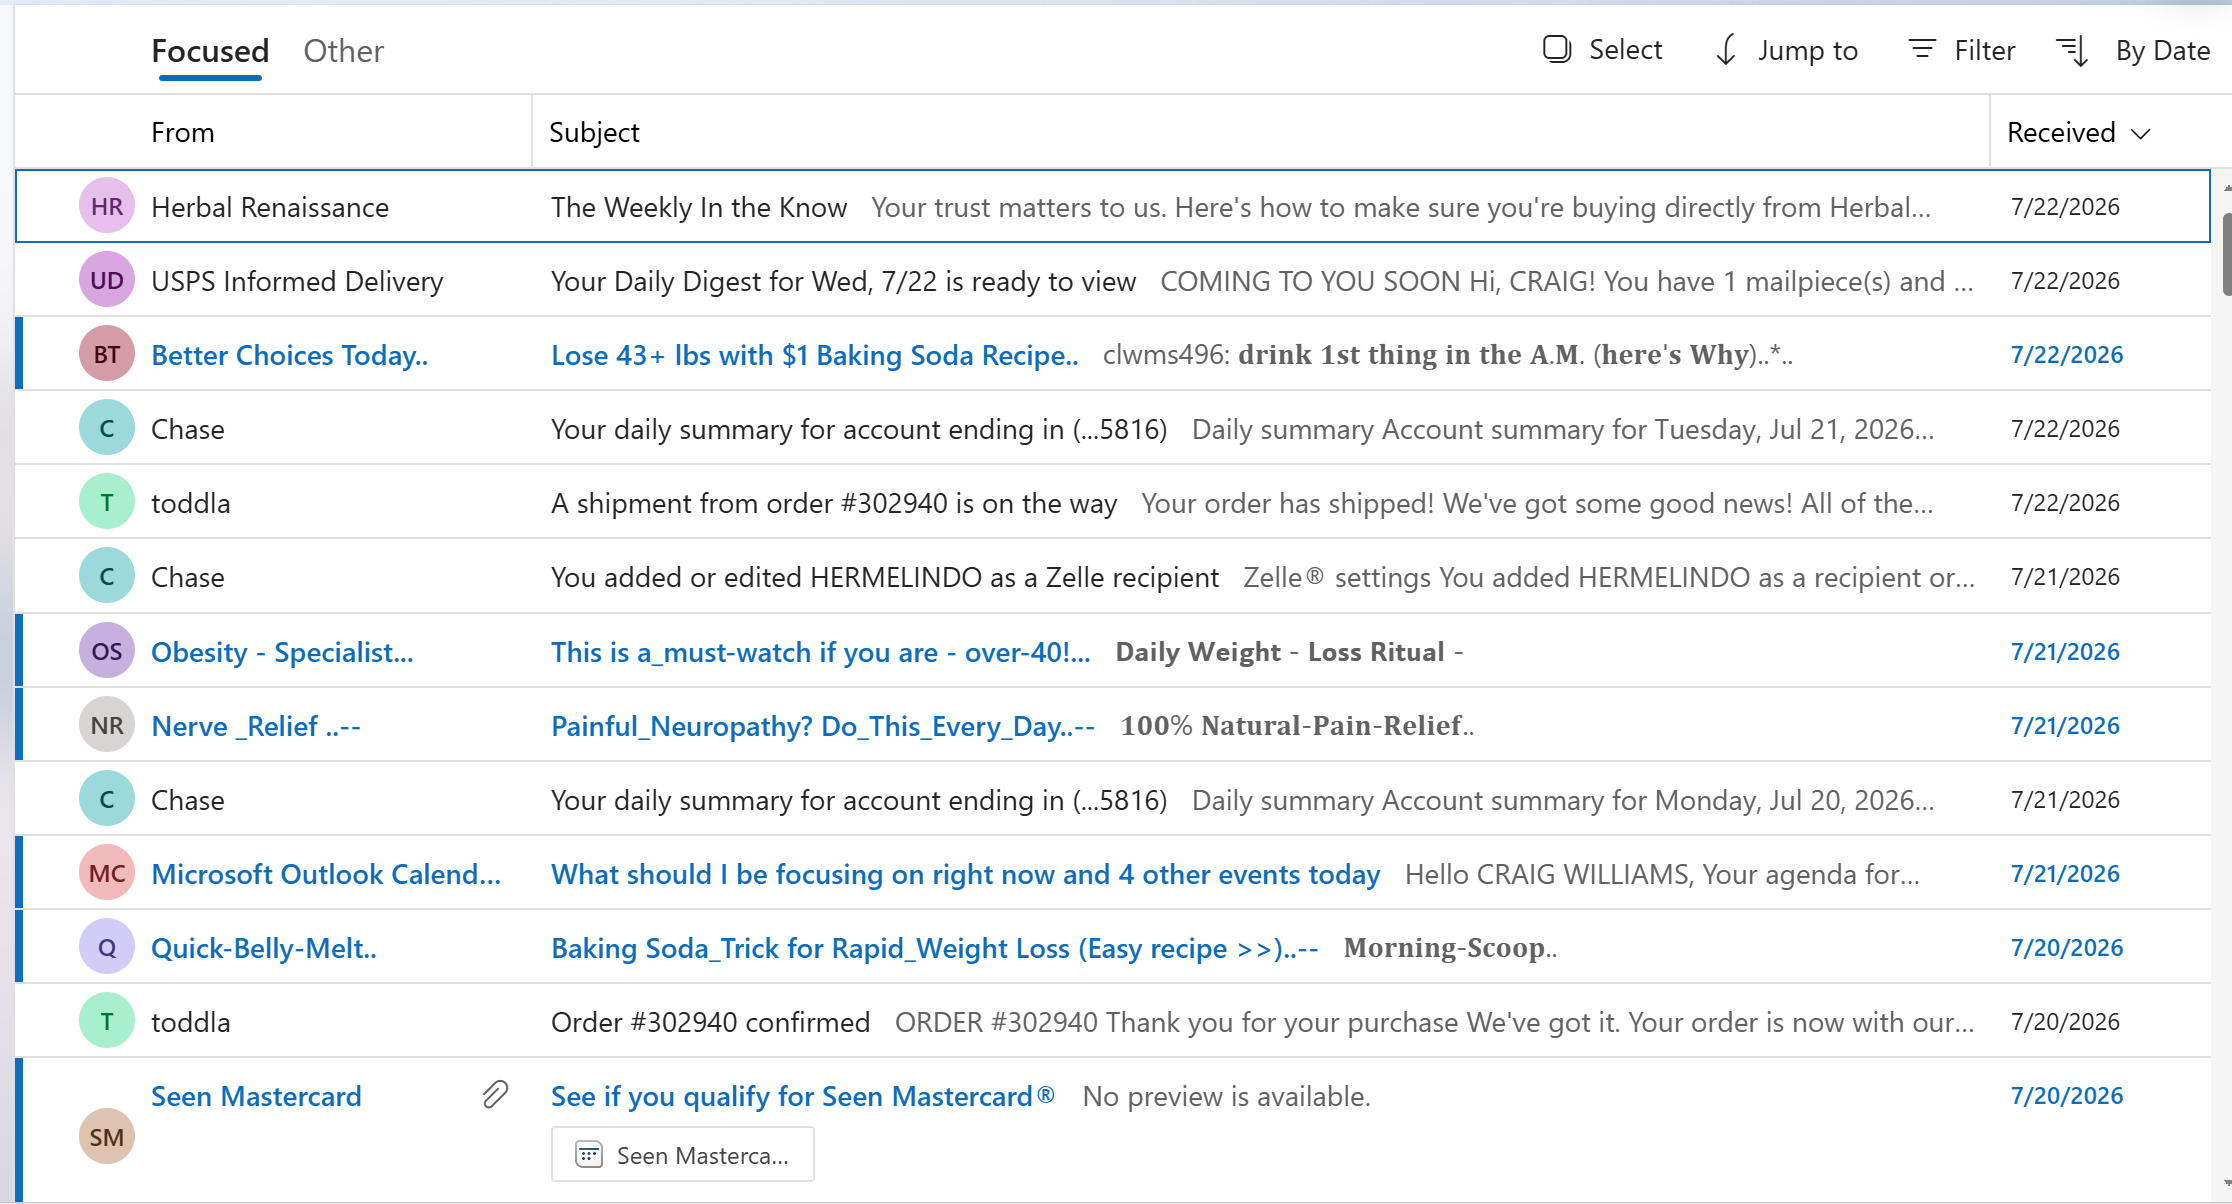Click the SM avatar for Seen Mastercard

point(107,1136)
